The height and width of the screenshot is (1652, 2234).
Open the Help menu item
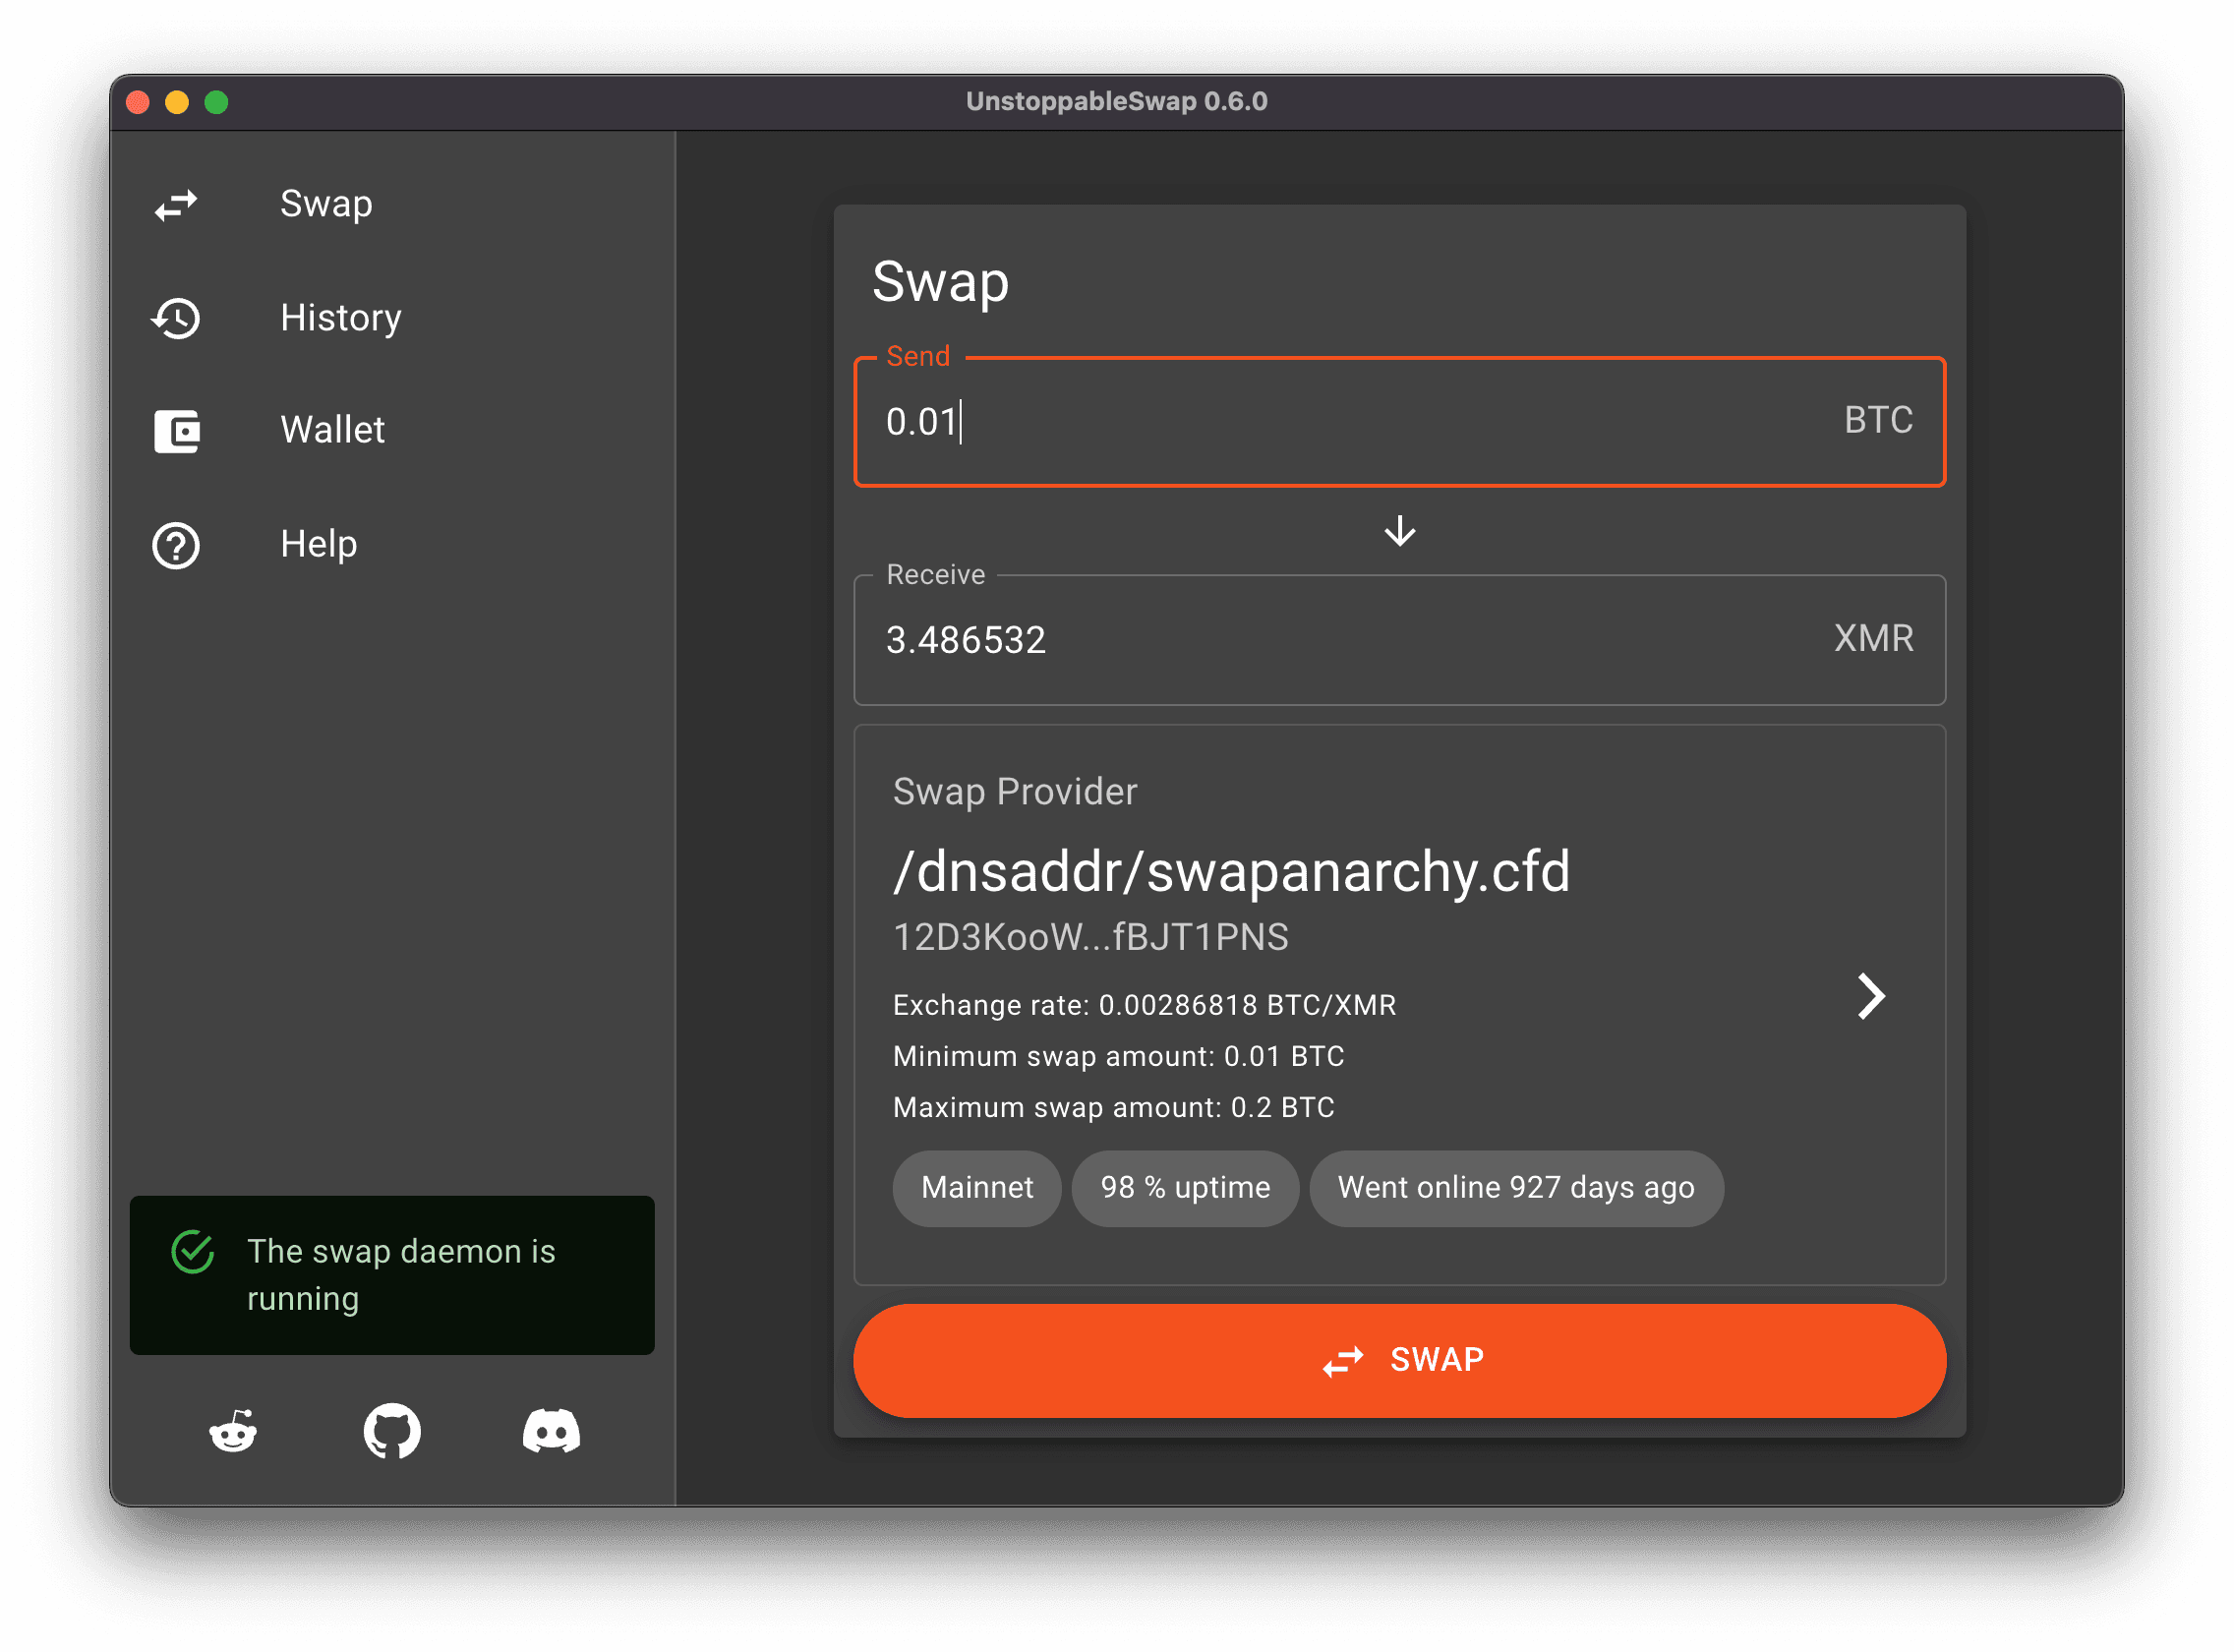(392, 545)
